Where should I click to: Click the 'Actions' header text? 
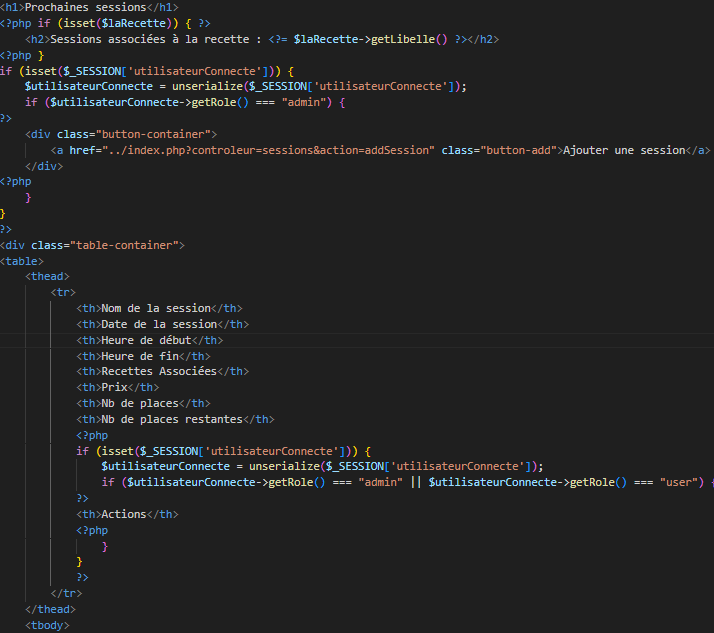[124, 515]
